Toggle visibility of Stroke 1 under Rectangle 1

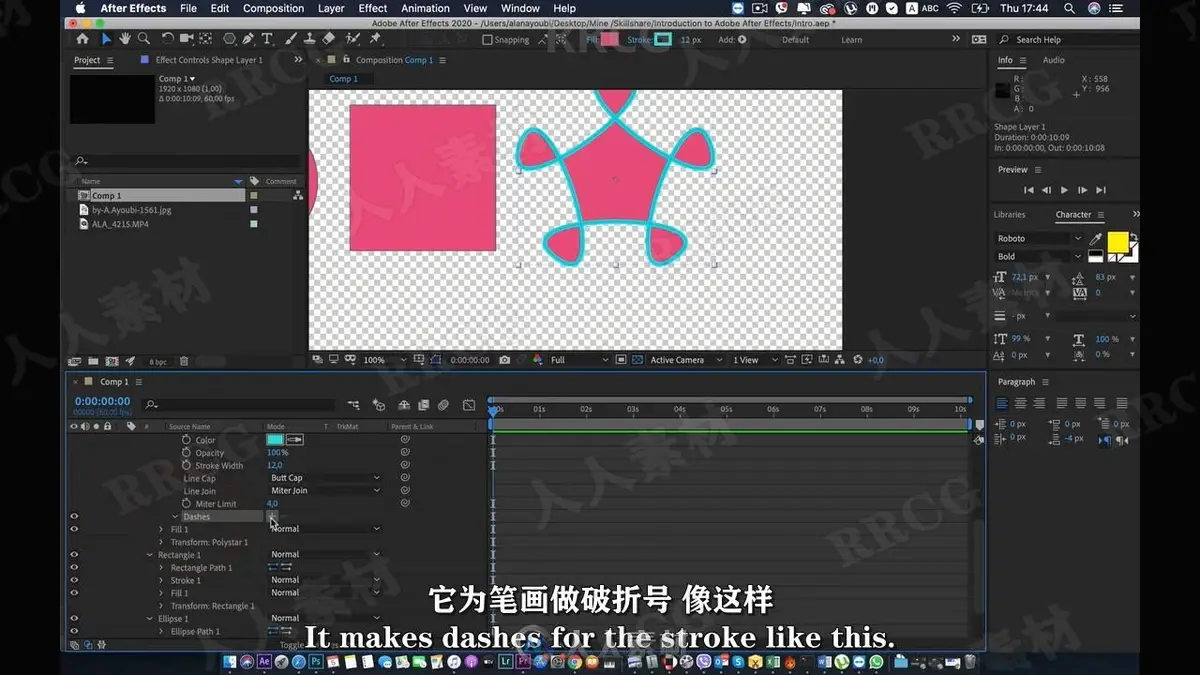(74, 580)
